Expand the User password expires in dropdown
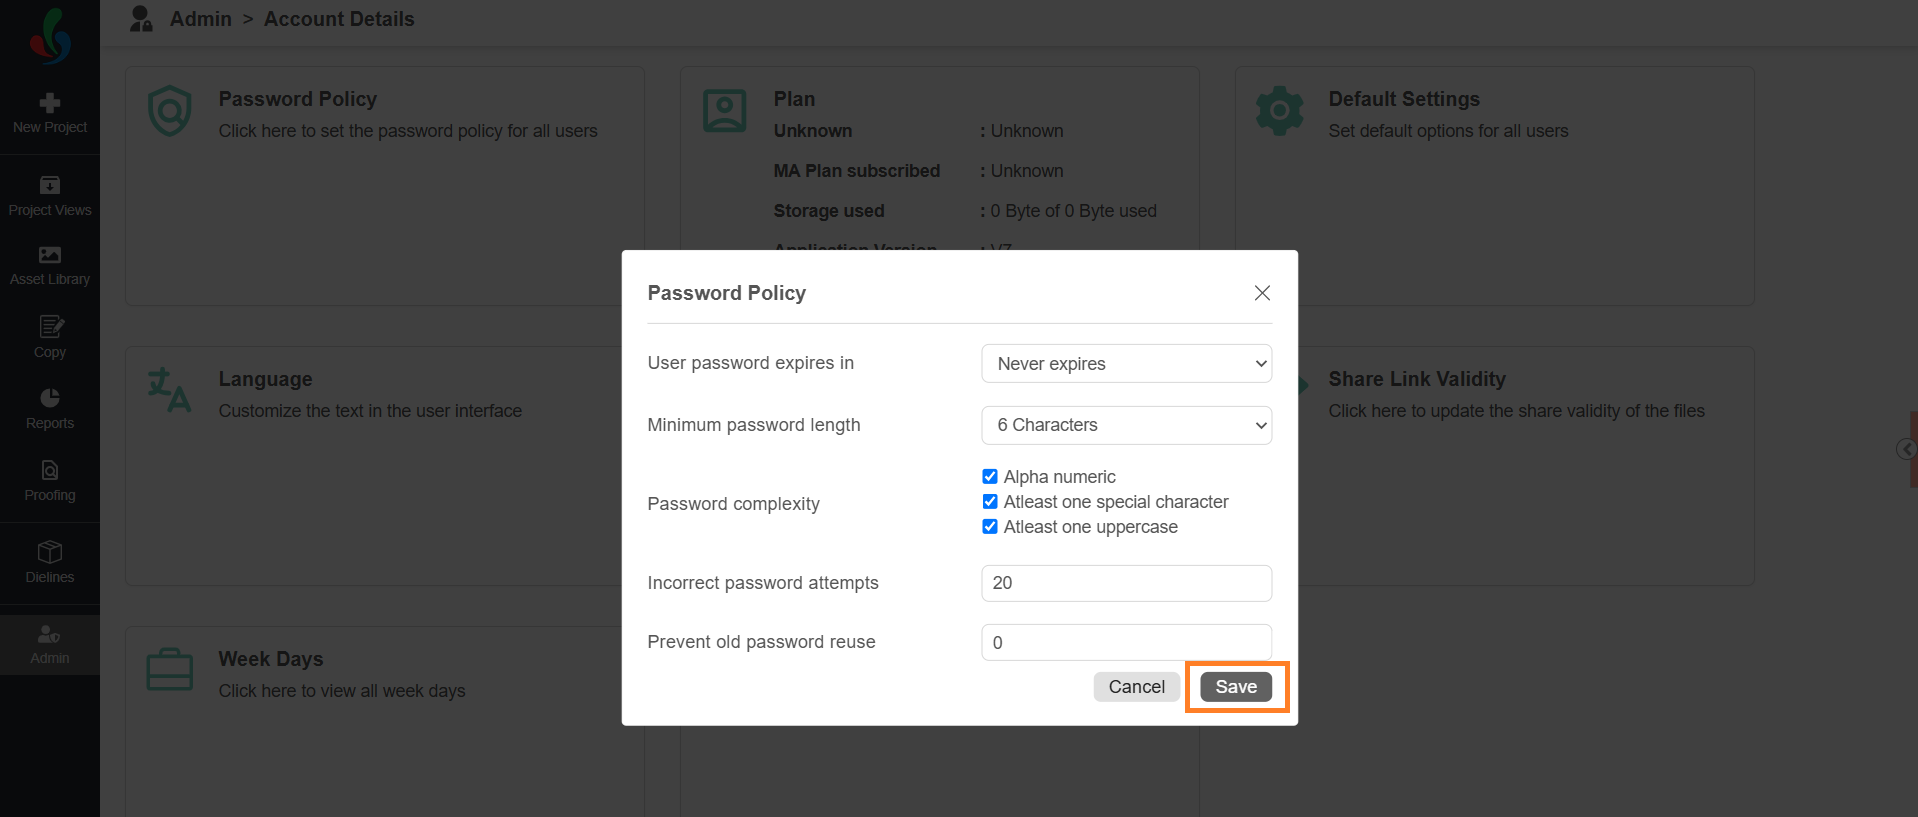Screen dimensions: 1918x817 [x=1127, y=364]
